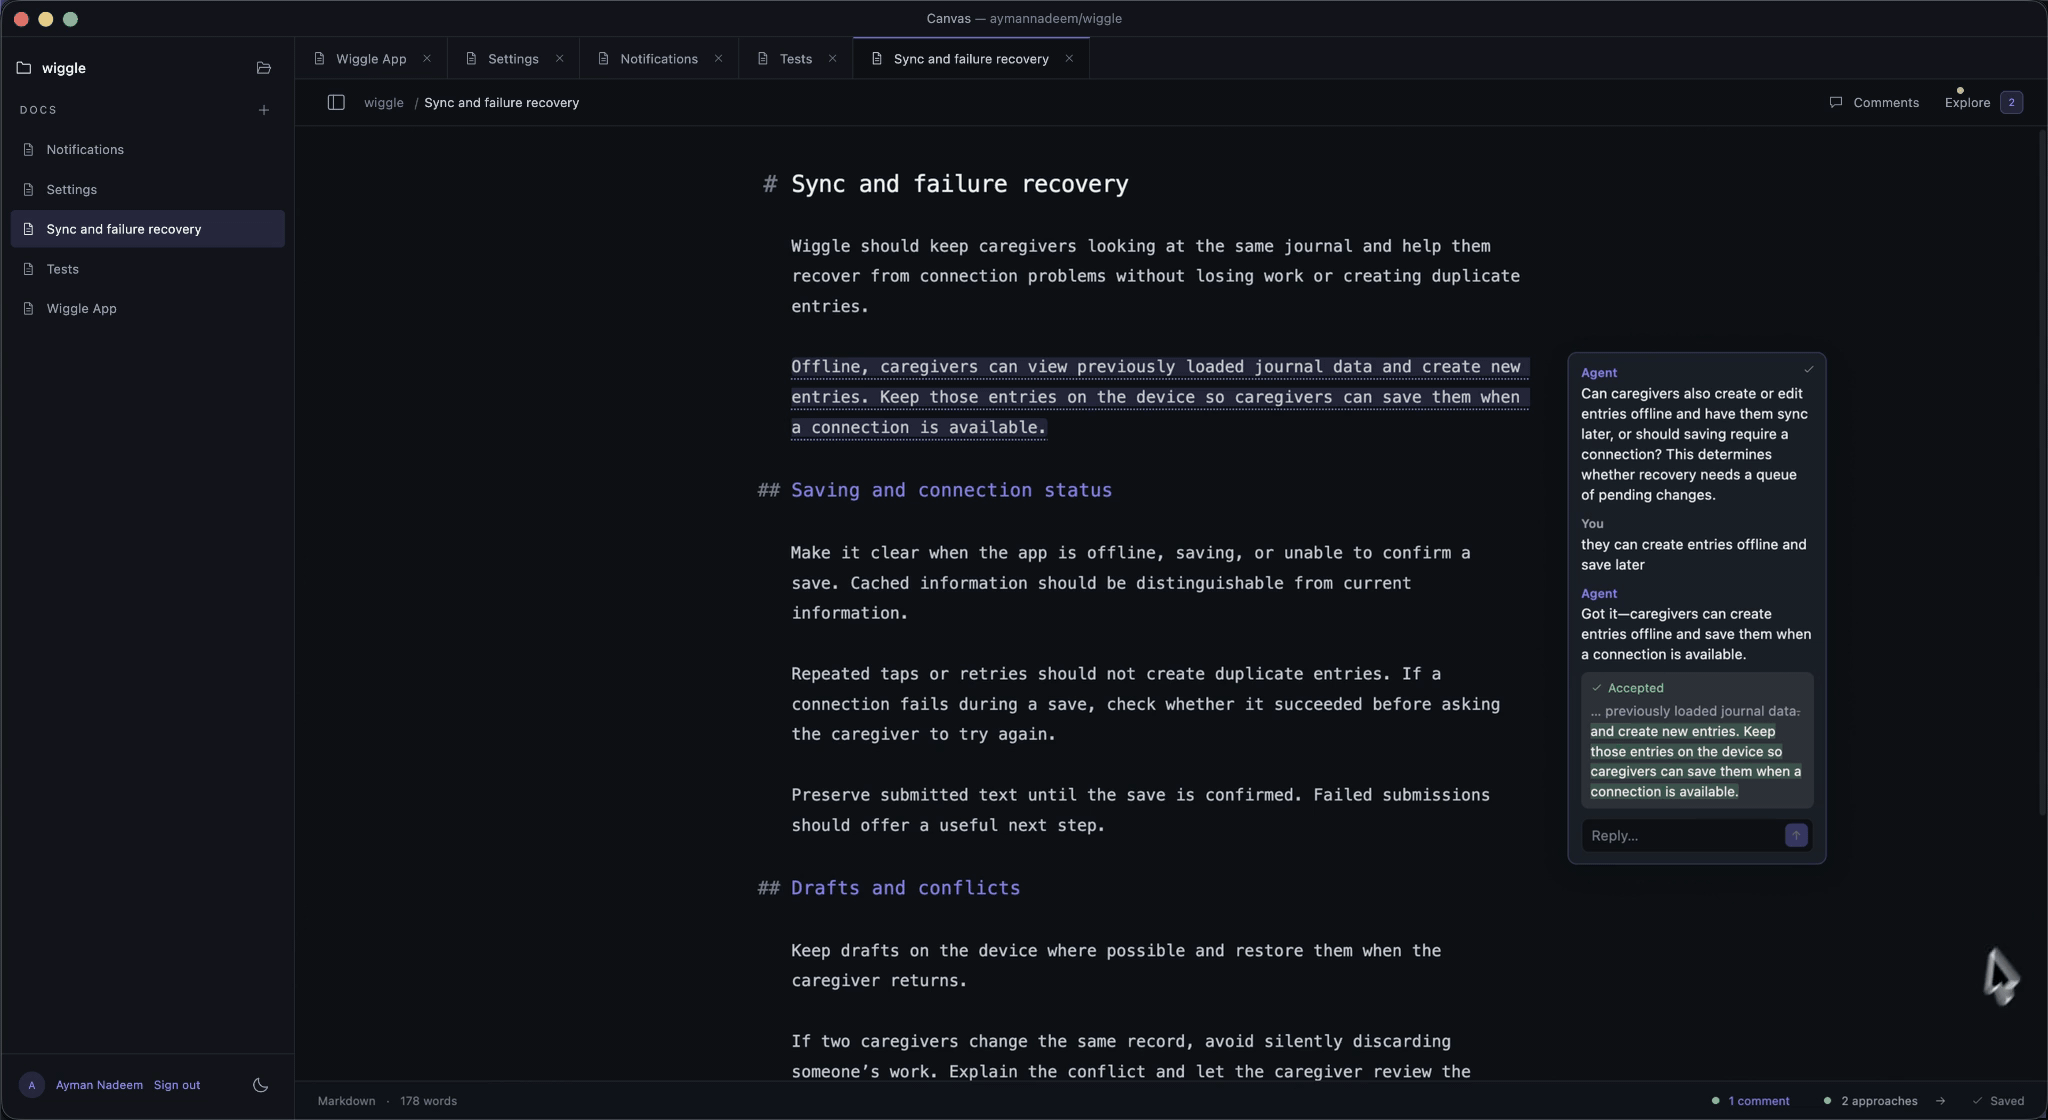Screen dimensions: 2048x1120
Task: Toggle sidebar panel icon in breadcrumb bar
Action: (x=336, y=102)
